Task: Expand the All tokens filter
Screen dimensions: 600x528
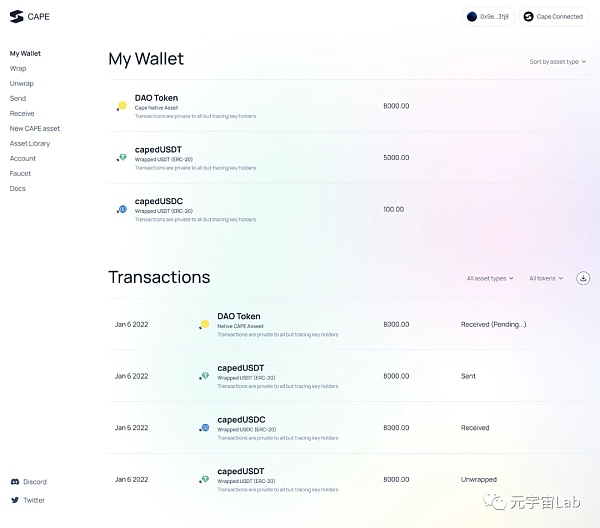Action: (546, 278)
